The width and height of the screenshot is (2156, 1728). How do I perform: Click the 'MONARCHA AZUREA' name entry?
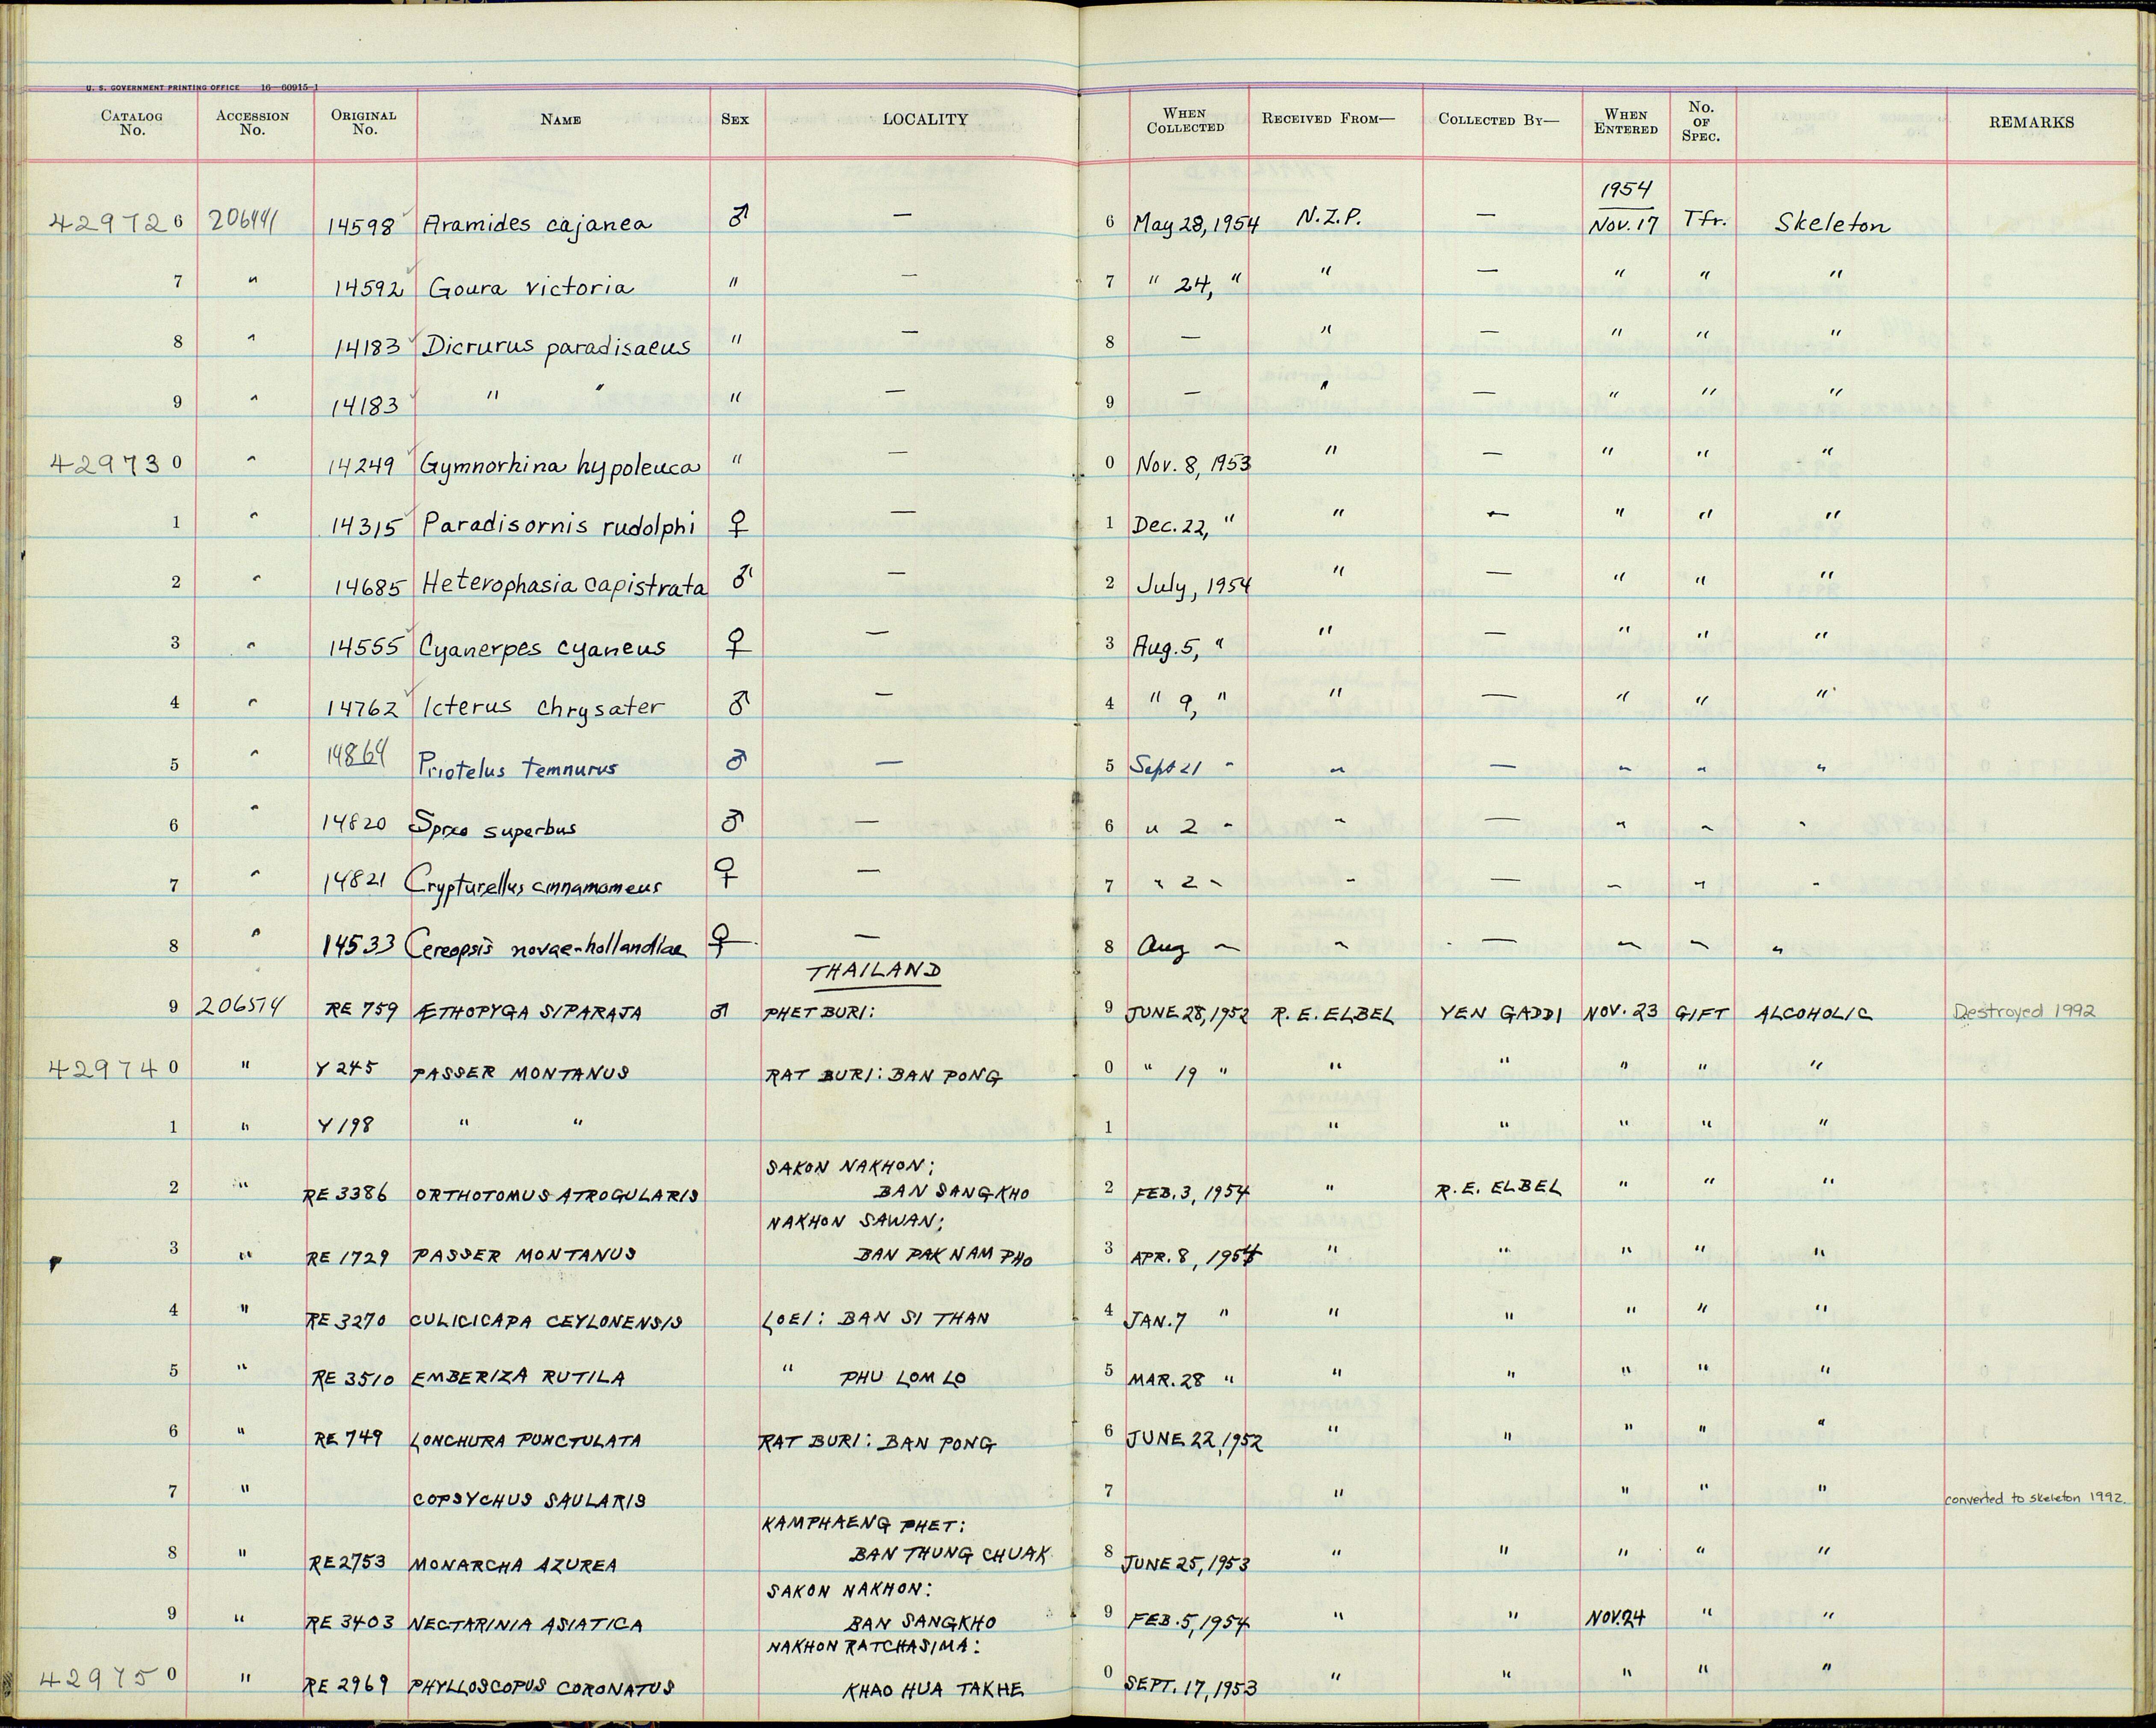click(513, 1564)
